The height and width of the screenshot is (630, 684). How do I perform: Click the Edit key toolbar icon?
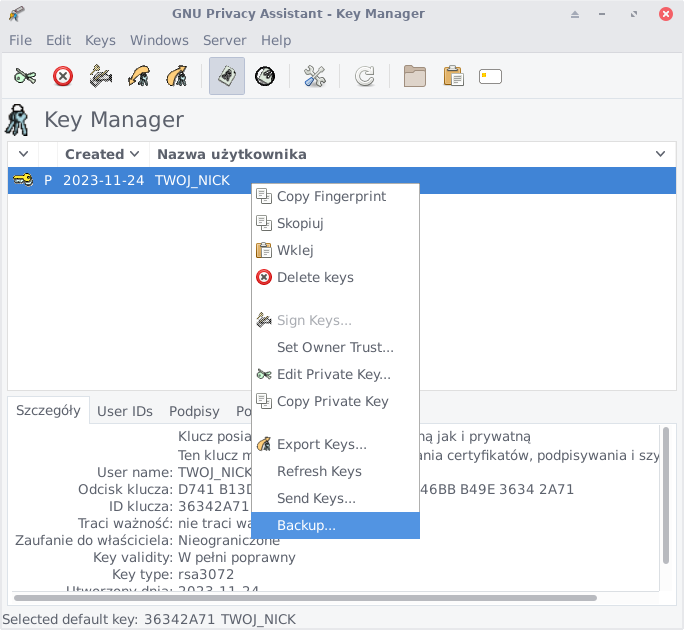(25, 76)
